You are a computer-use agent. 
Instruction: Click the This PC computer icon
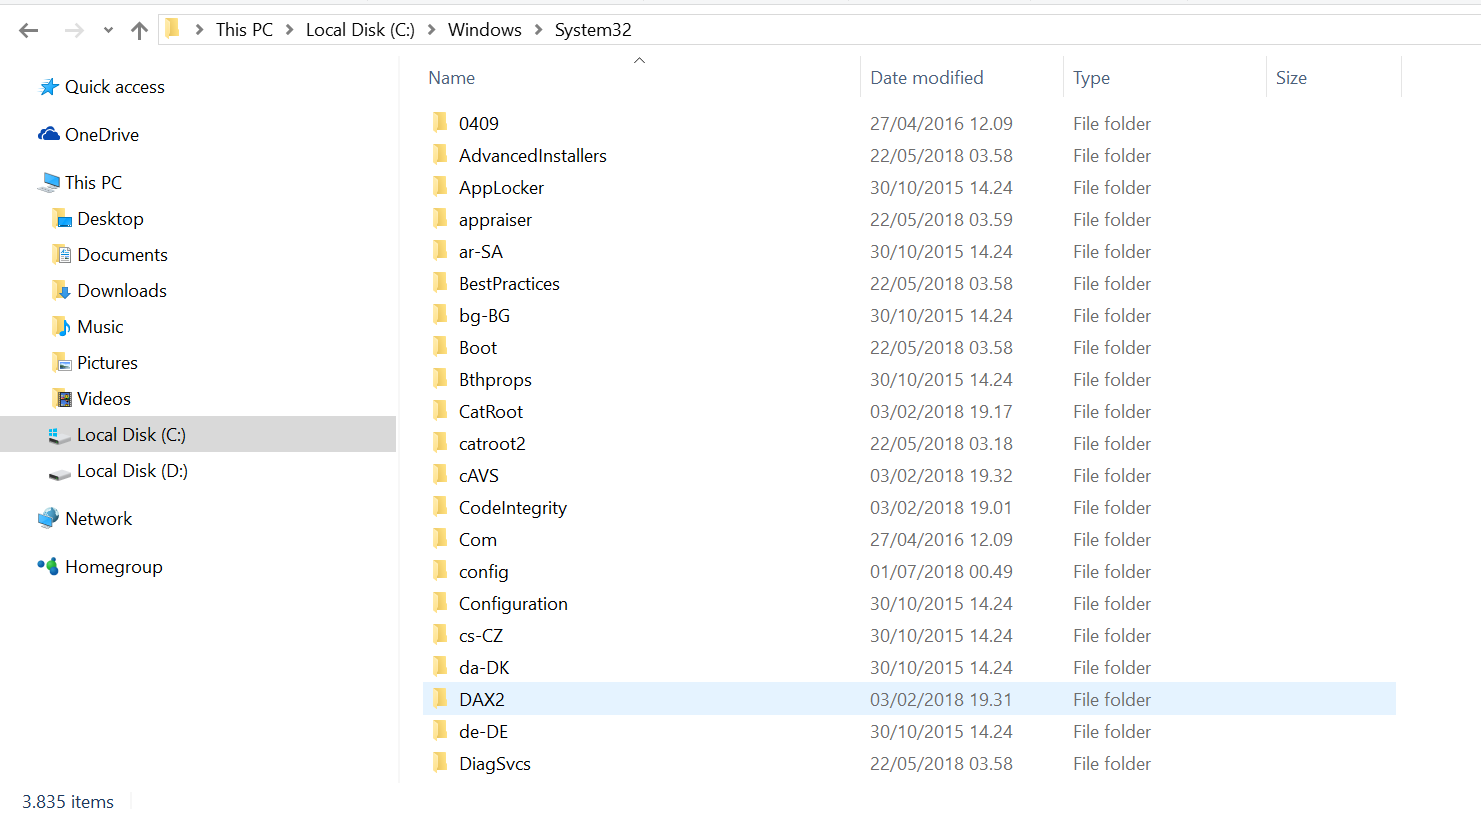click(49, 183)
